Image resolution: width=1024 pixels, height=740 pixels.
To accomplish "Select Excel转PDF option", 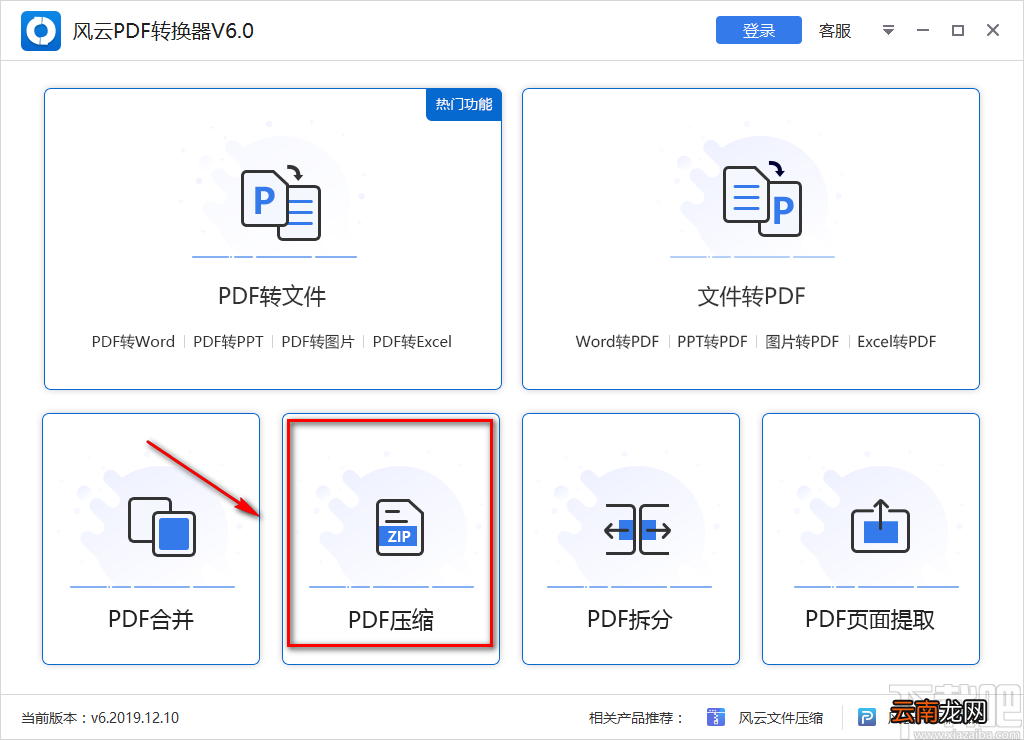I will [x=897, y=342].
